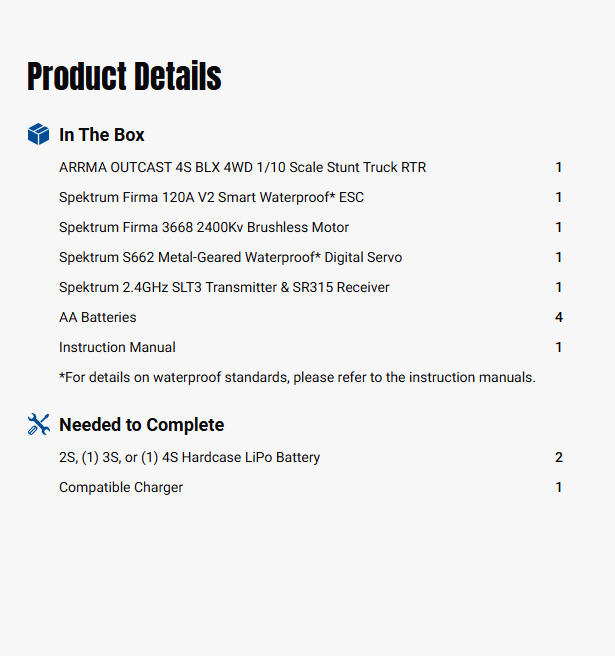
Task: Click the wrench and screwdriver tools icon
Action: point(38,424)
